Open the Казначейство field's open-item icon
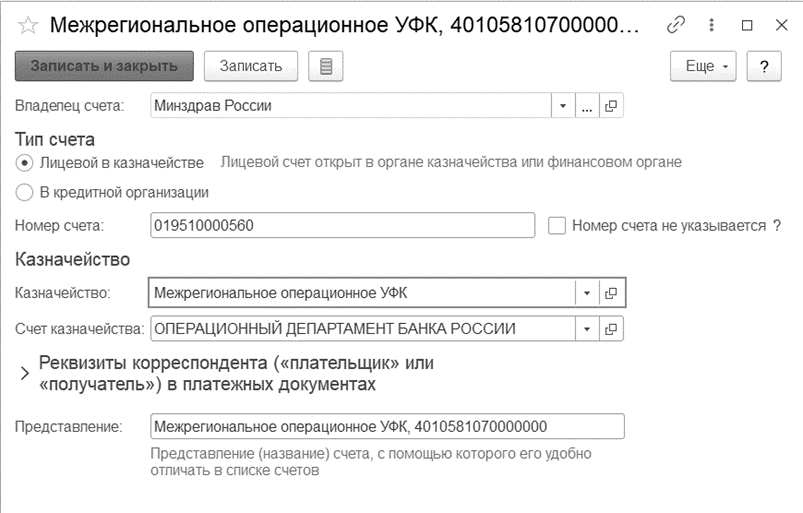803x513 pixels. (611, 293)
